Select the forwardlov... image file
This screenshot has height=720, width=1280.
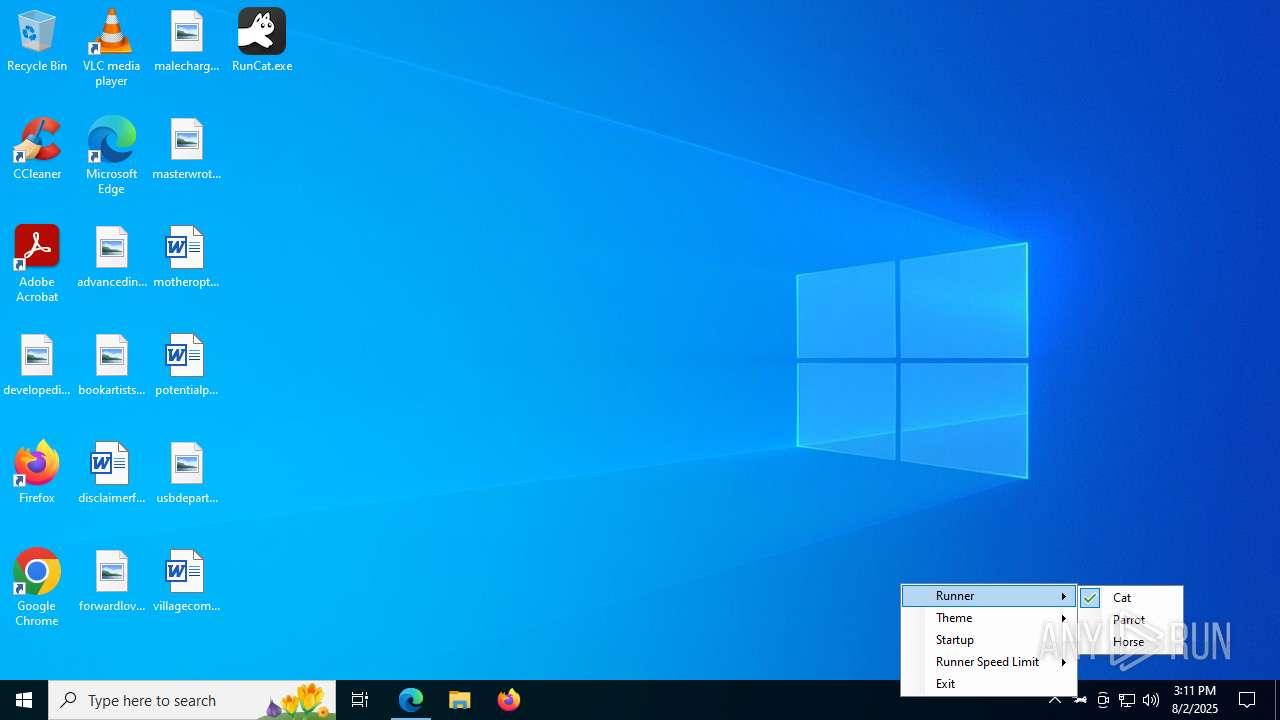[x=111, y=582]
